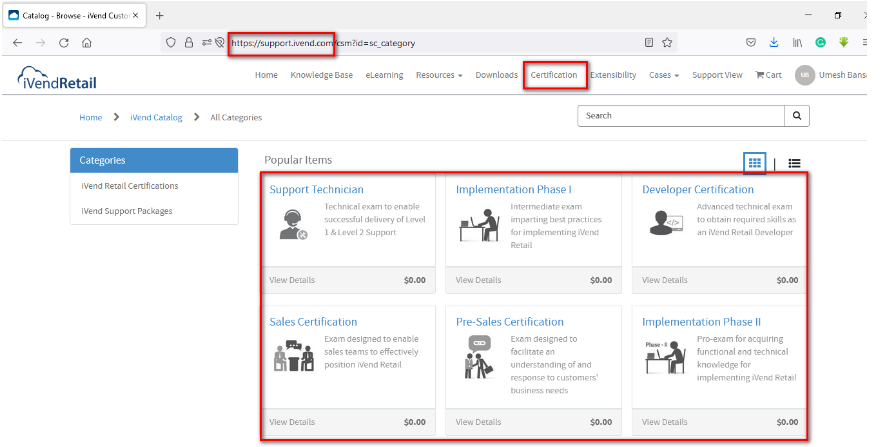Close the Catalog browser tab
The width and height of the screenshot is (892, 447).
coord(135,15)
